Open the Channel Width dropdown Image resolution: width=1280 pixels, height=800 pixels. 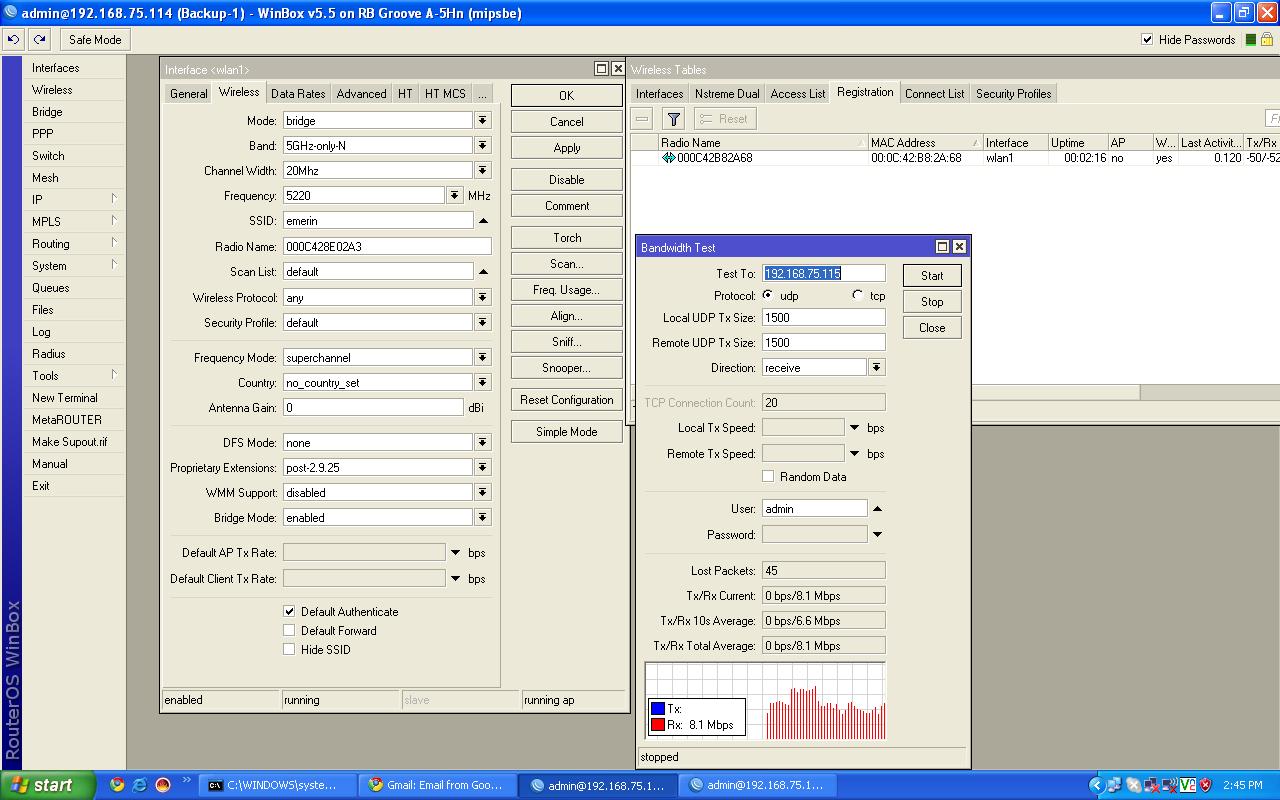pos(483,171)
